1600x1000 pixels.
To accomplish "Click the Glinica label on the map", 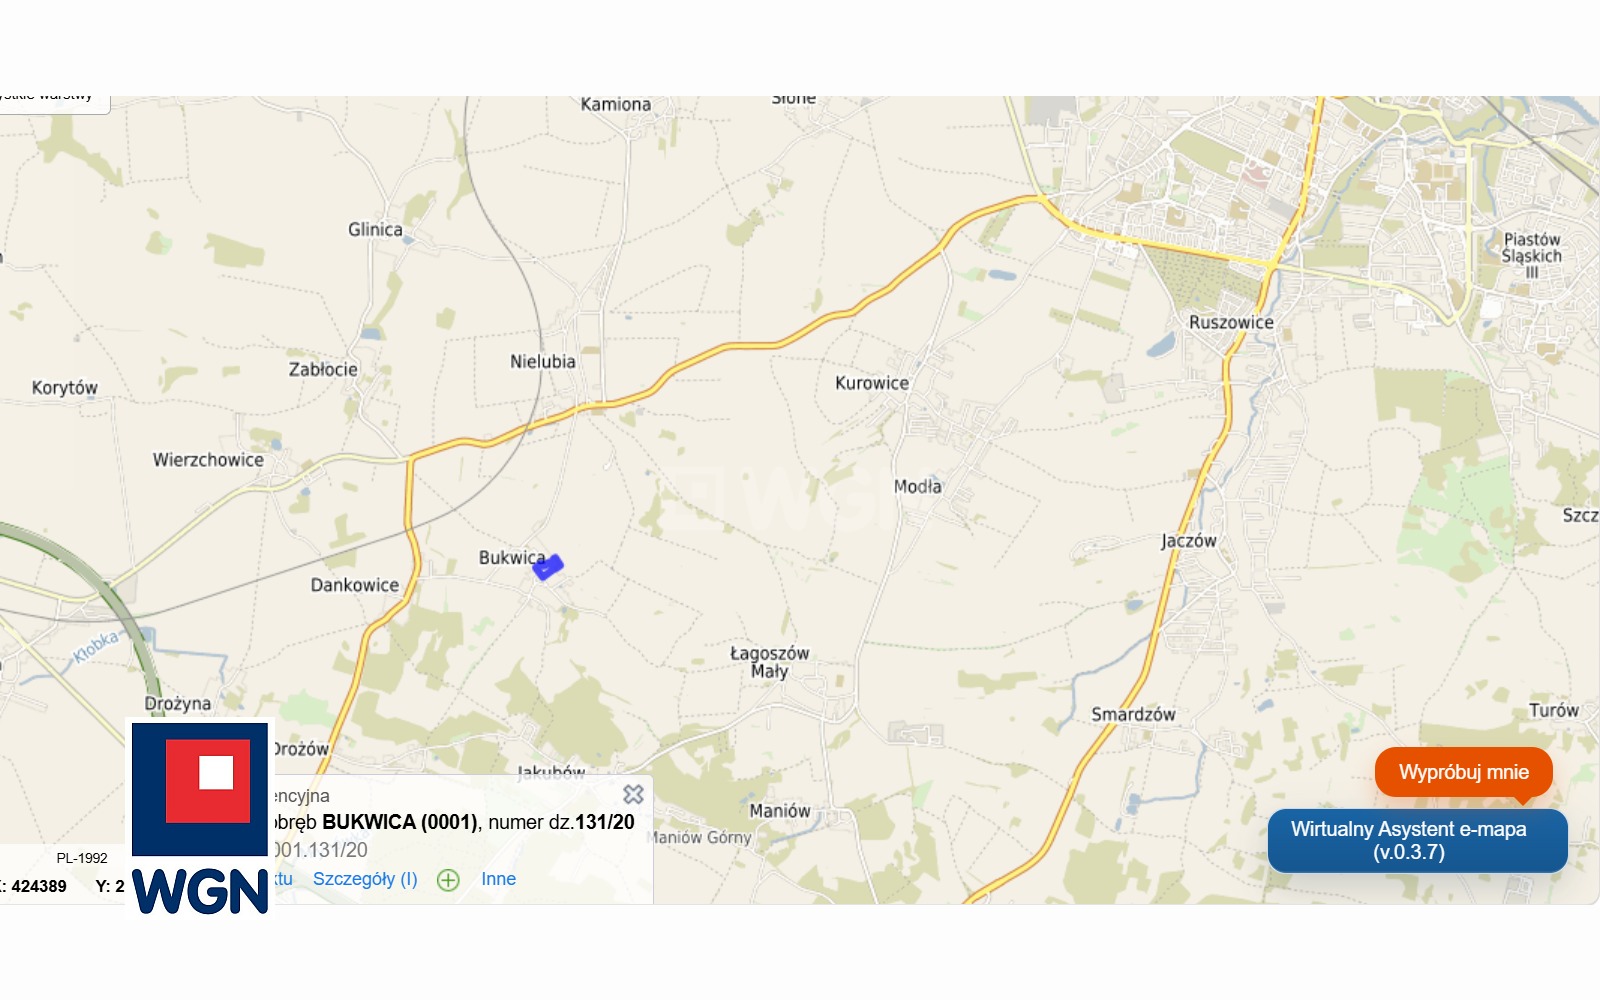I will 375,229.
